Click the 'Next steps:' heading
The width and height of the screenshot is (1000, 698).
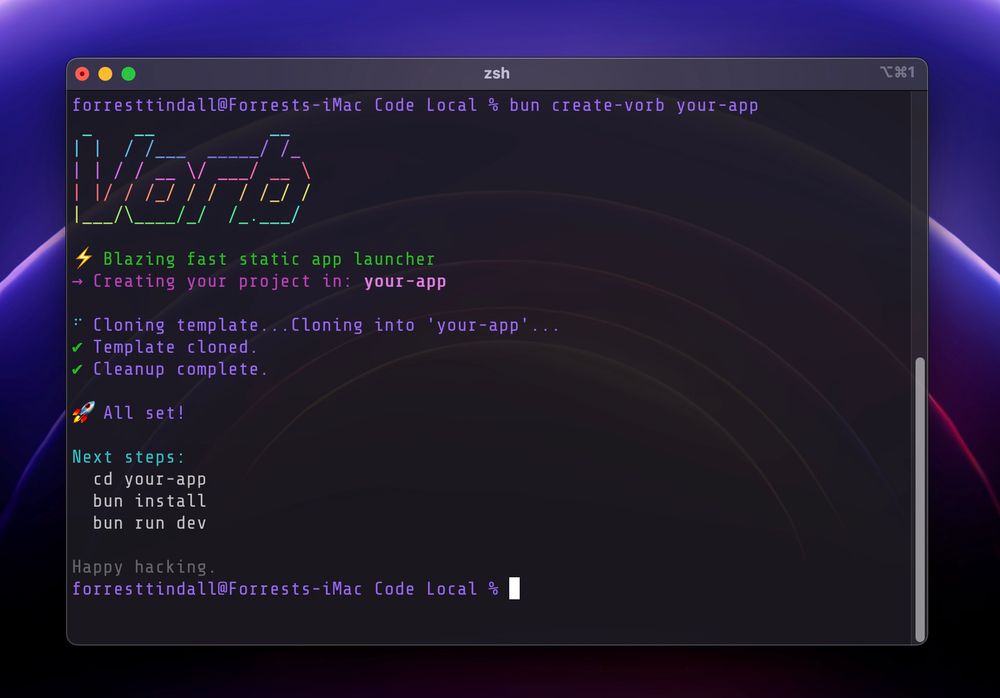coord(128,457)
